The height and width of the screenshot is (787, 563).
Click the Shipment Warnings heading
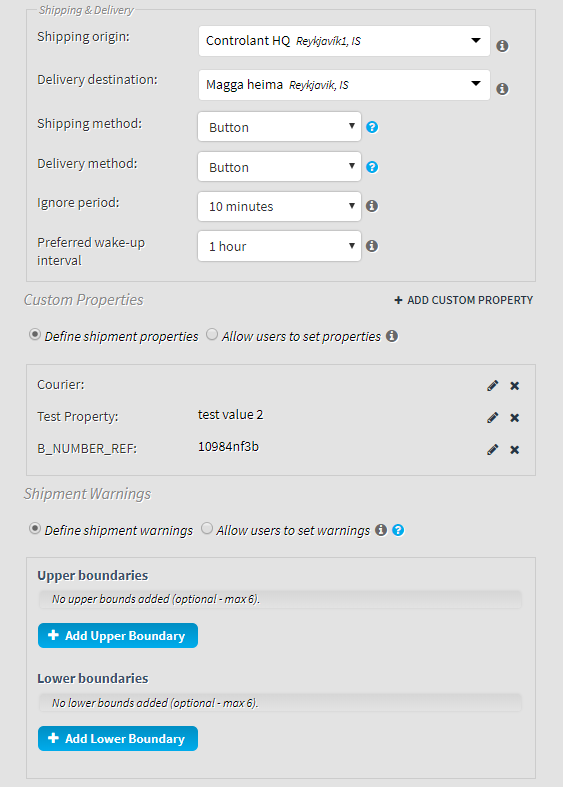pos(87,494)
